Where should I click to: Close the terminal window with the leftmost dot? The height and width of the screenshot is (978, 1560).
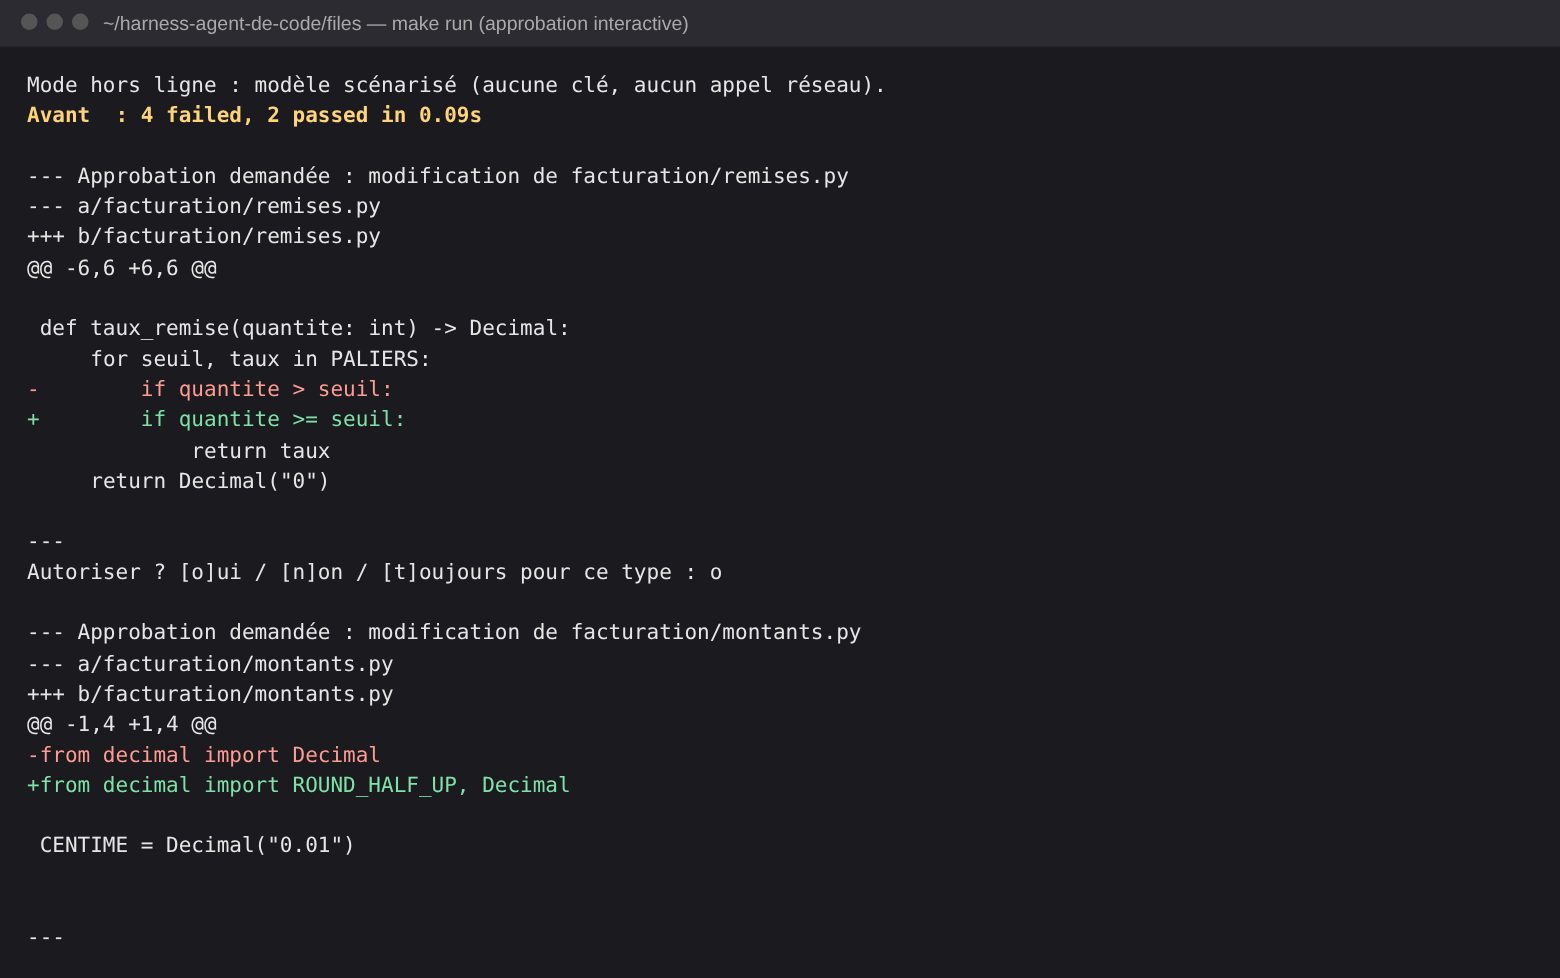29,22
